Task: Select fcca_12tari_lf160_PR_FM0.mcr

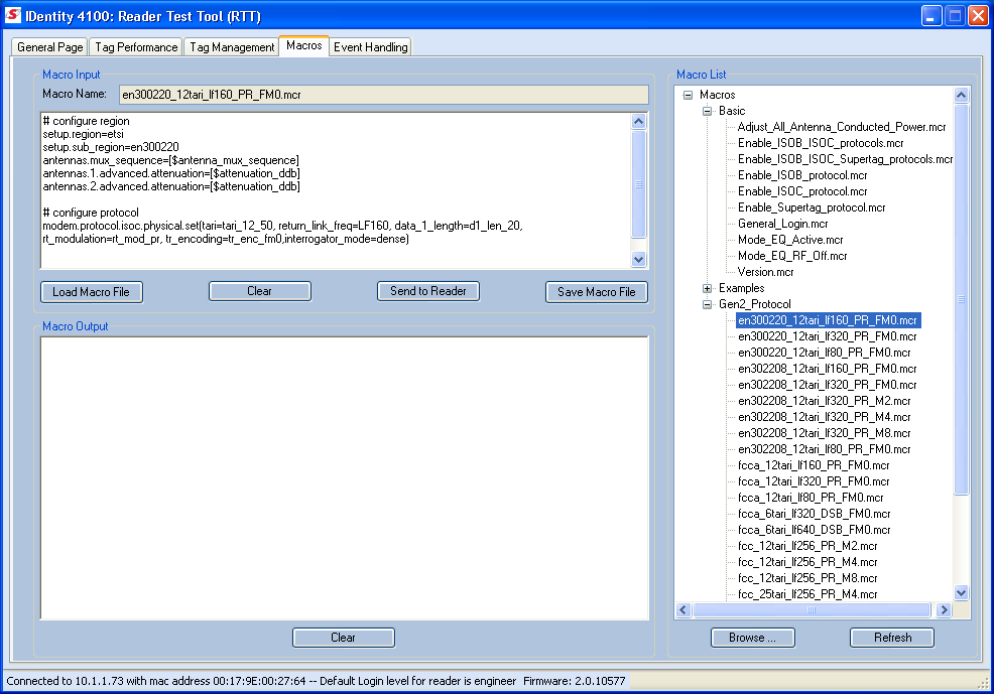Action: click(813, 465)
